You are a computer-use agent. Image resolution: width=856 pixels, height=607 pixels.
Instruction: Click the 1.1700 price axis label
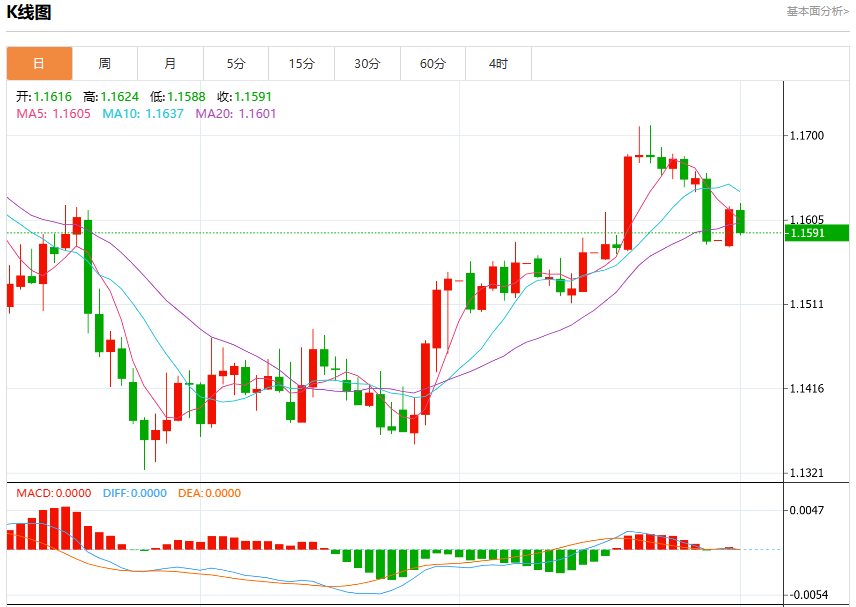coord(807,135)
